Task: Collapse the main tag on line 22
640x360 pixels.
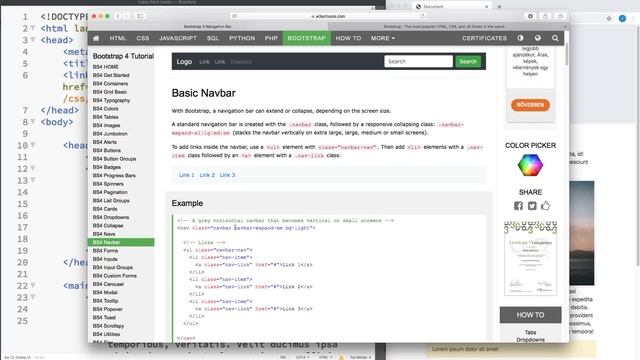Action: click(x=33, y=285)
